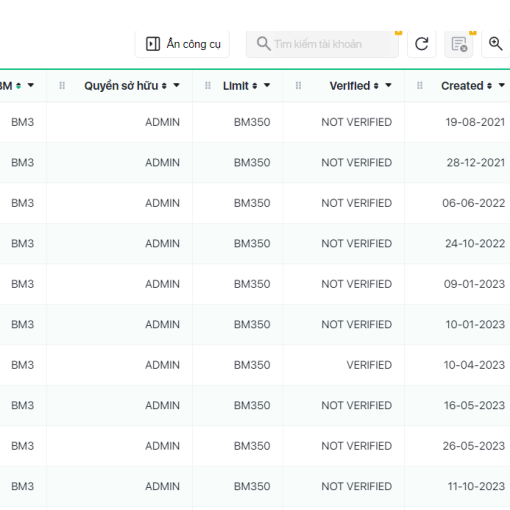Click the Created column header label
Viewport: 510px width, 510px height.
click(462, 86)
